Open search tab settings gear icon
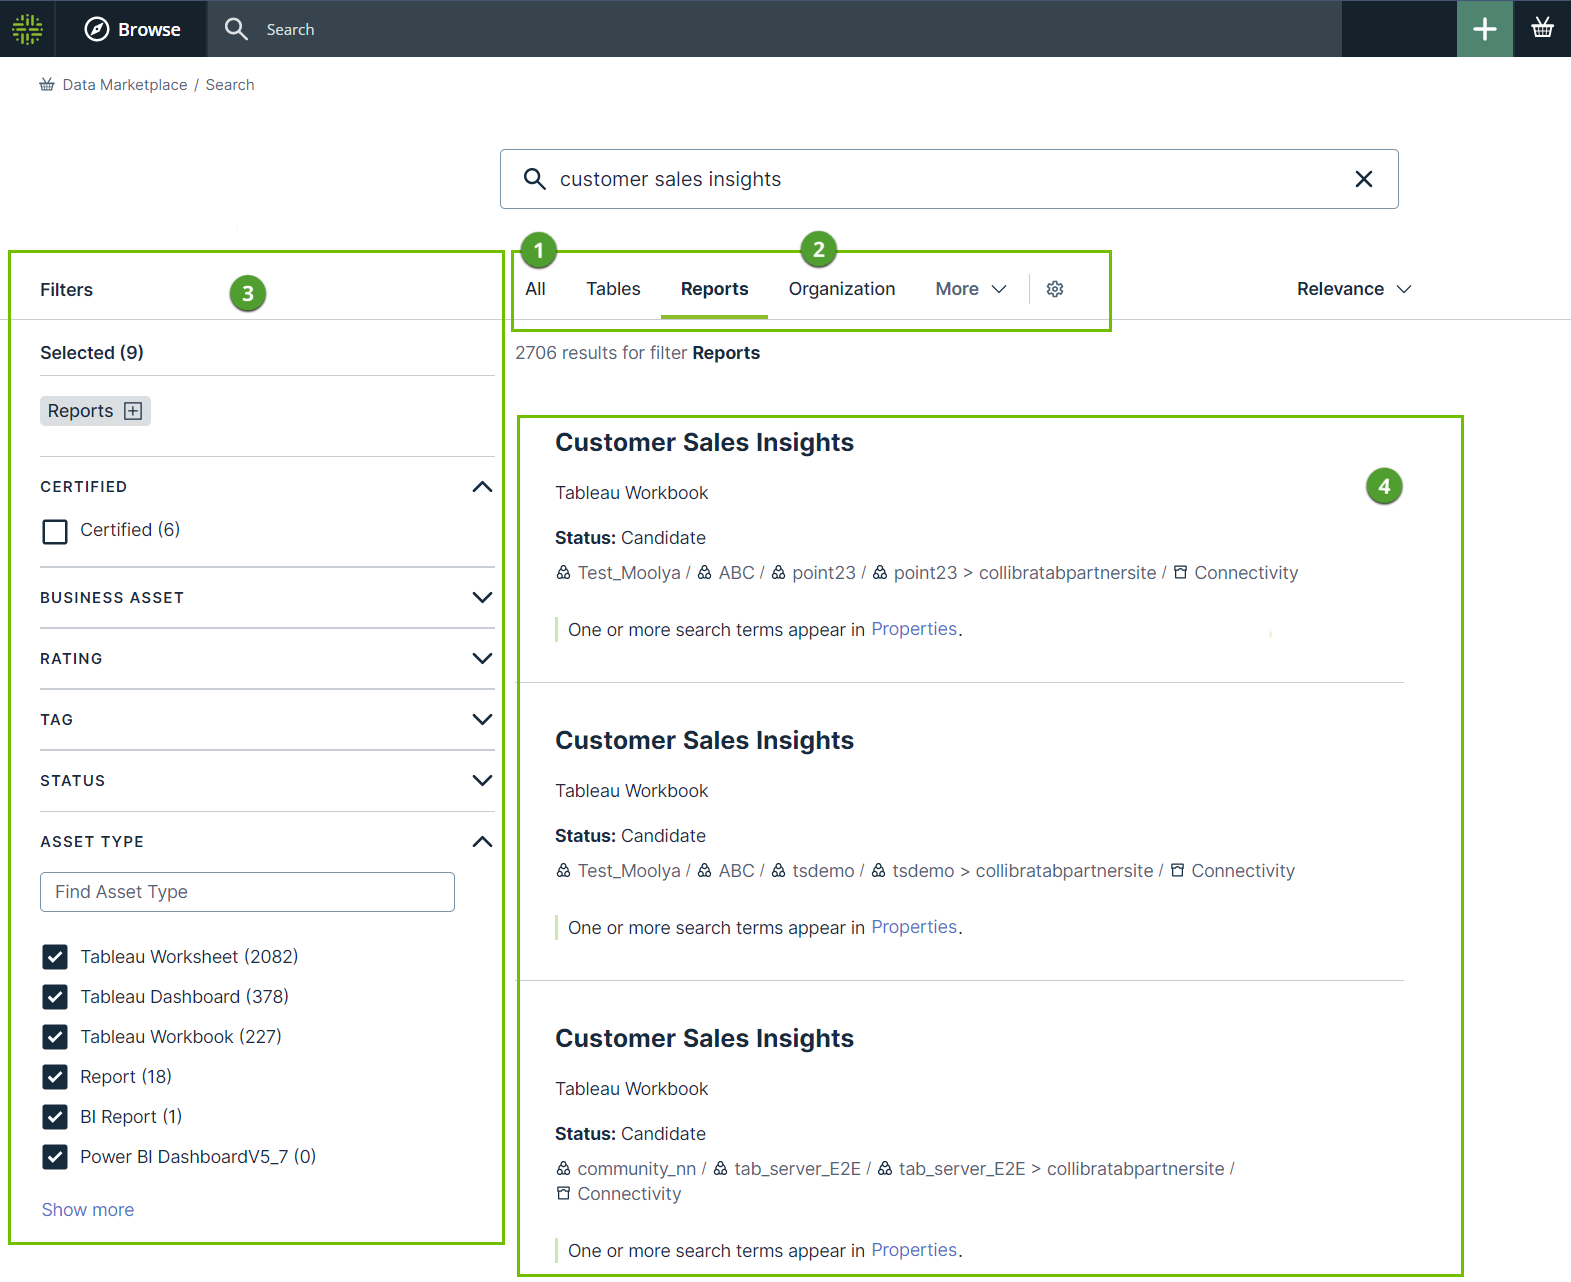Image resolution: width=1571 pixels, height=1282 pixels. click(1055, 289)
